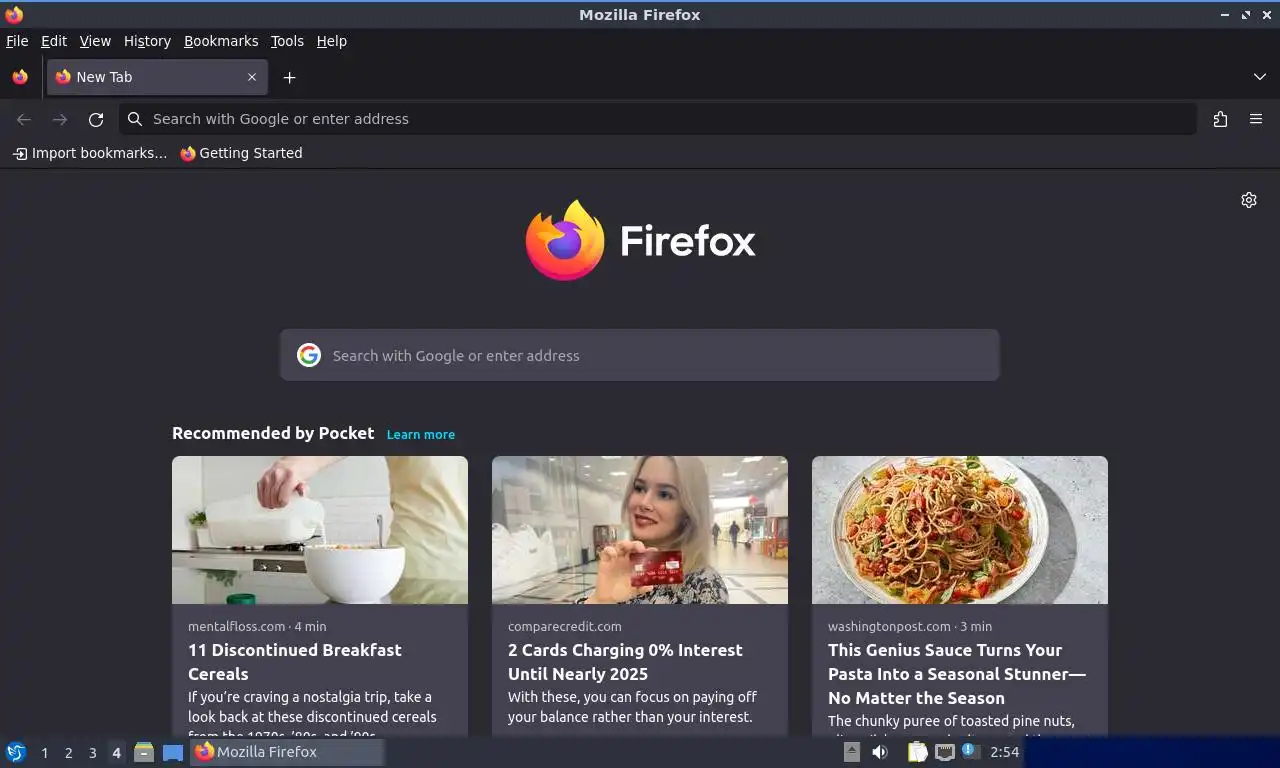Click the mentalfloss.com source text

[x=237, y=626]
